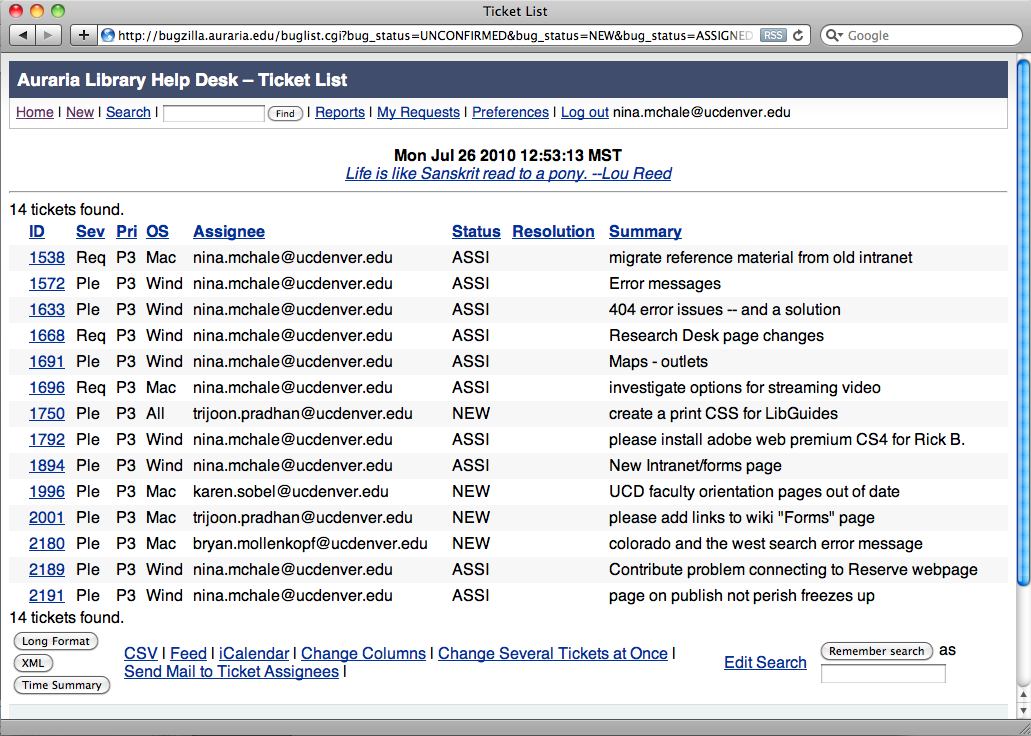Sort tickets by Sev column

90,232
